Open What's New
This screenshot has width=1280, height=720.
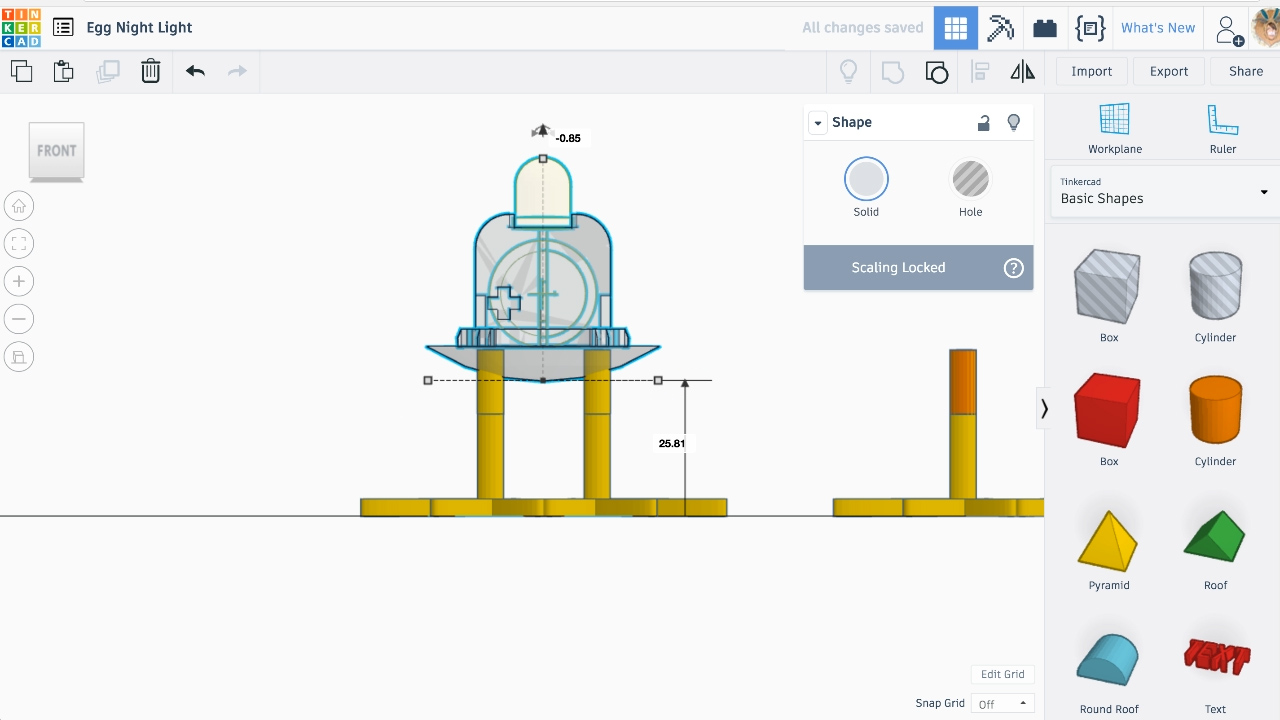click(x=1157, y=28)
